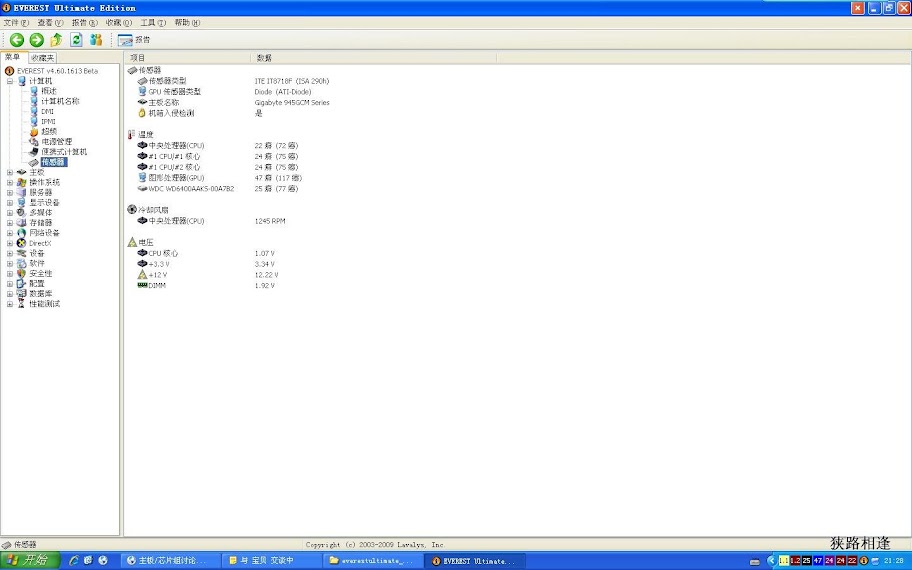Click the 开始 Start button
Viewport: 912px width, 570px height.
pyautogui.click(x=30, y=561)
